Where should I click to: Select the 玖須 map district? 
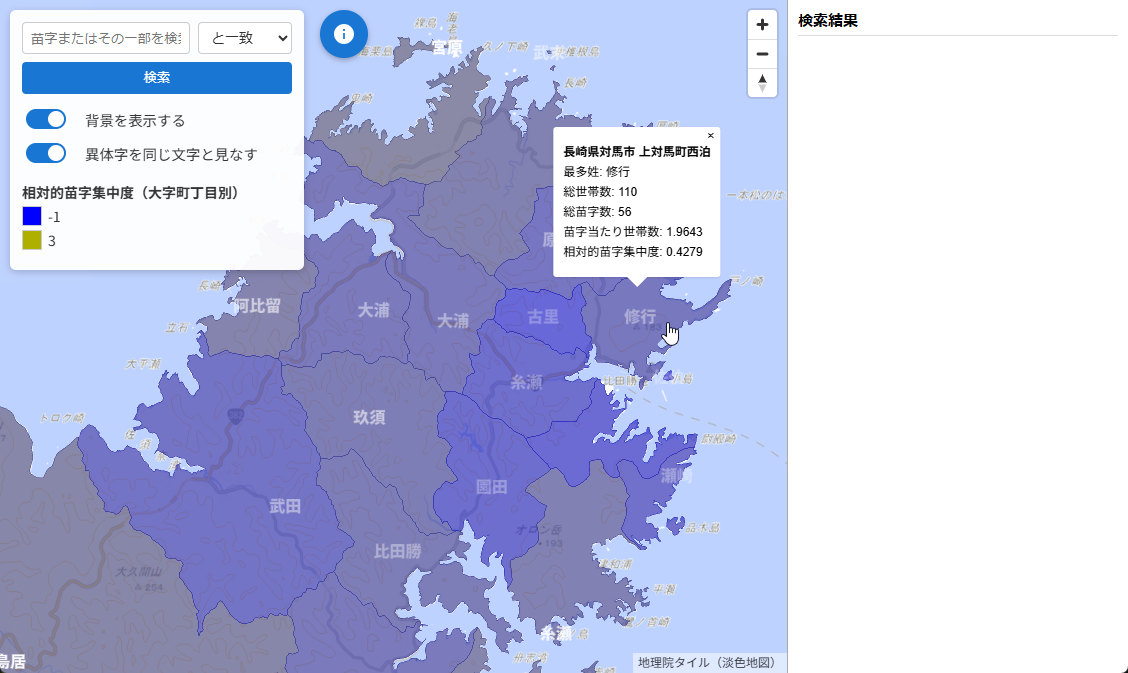[x=369, y=417]
